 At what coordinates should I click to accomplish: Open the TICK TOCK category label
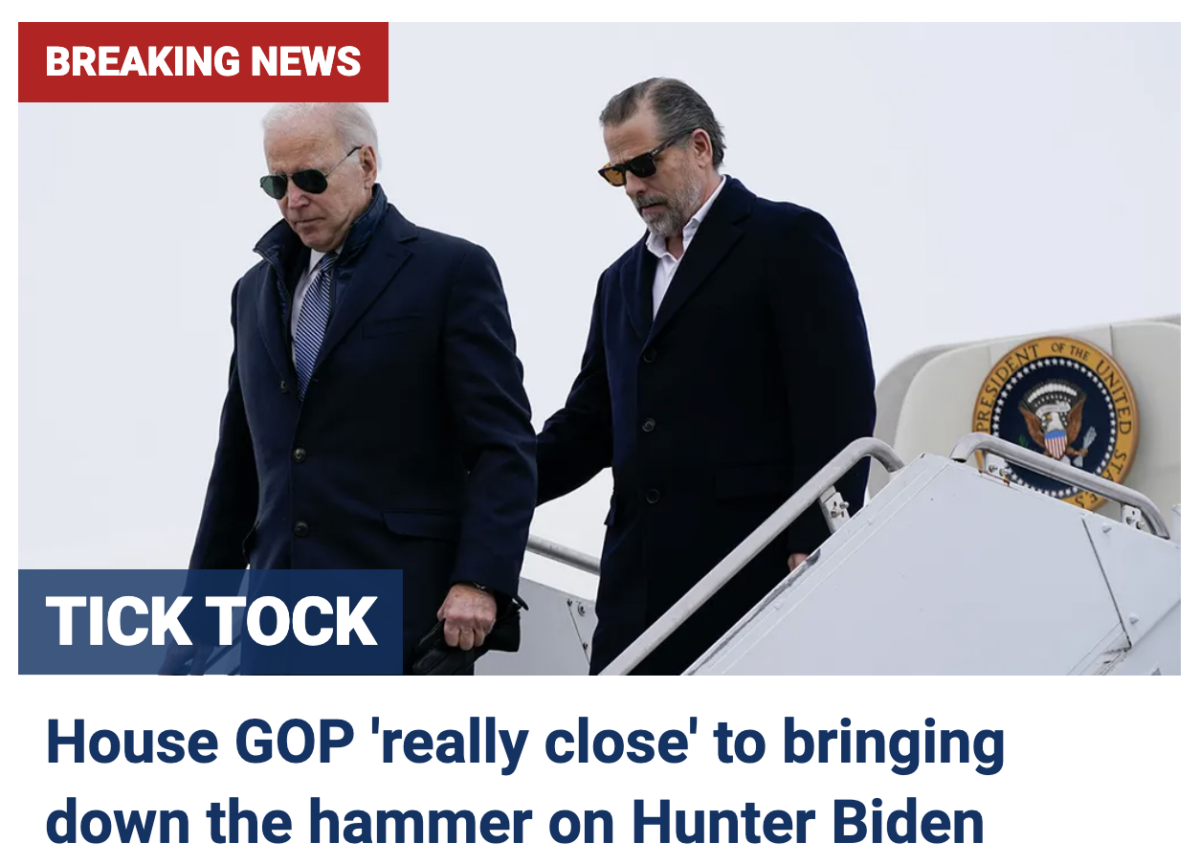coord(210,622)
